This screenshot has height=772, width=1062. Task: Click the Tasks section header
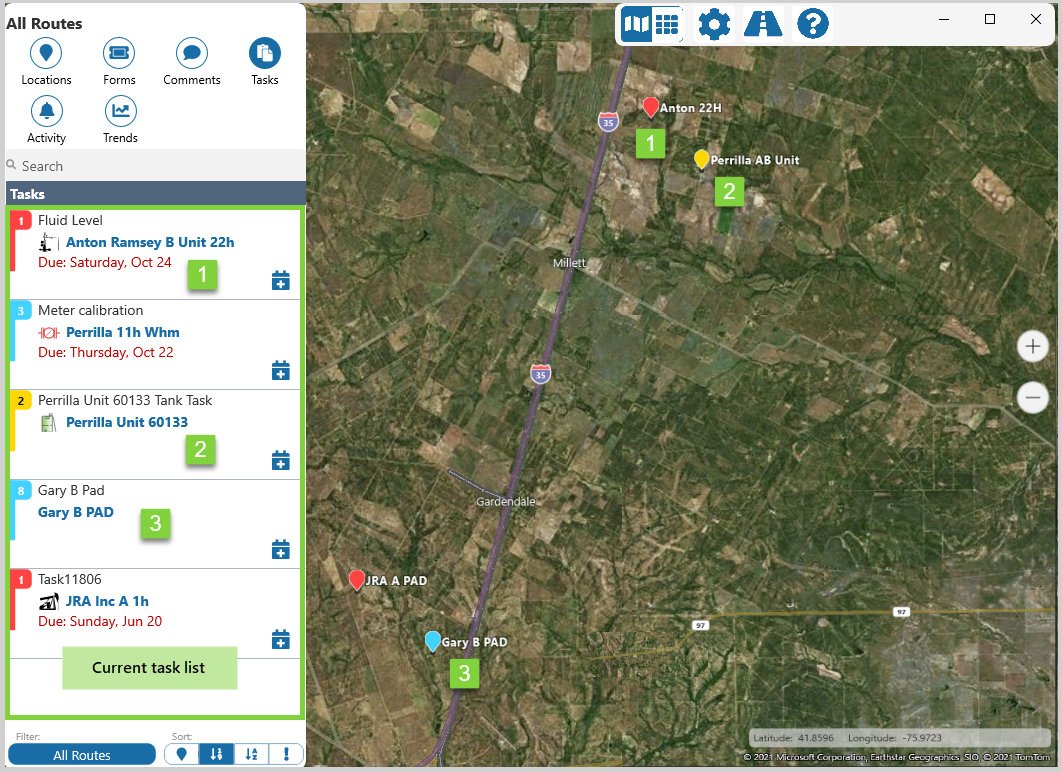pos(156,194)
